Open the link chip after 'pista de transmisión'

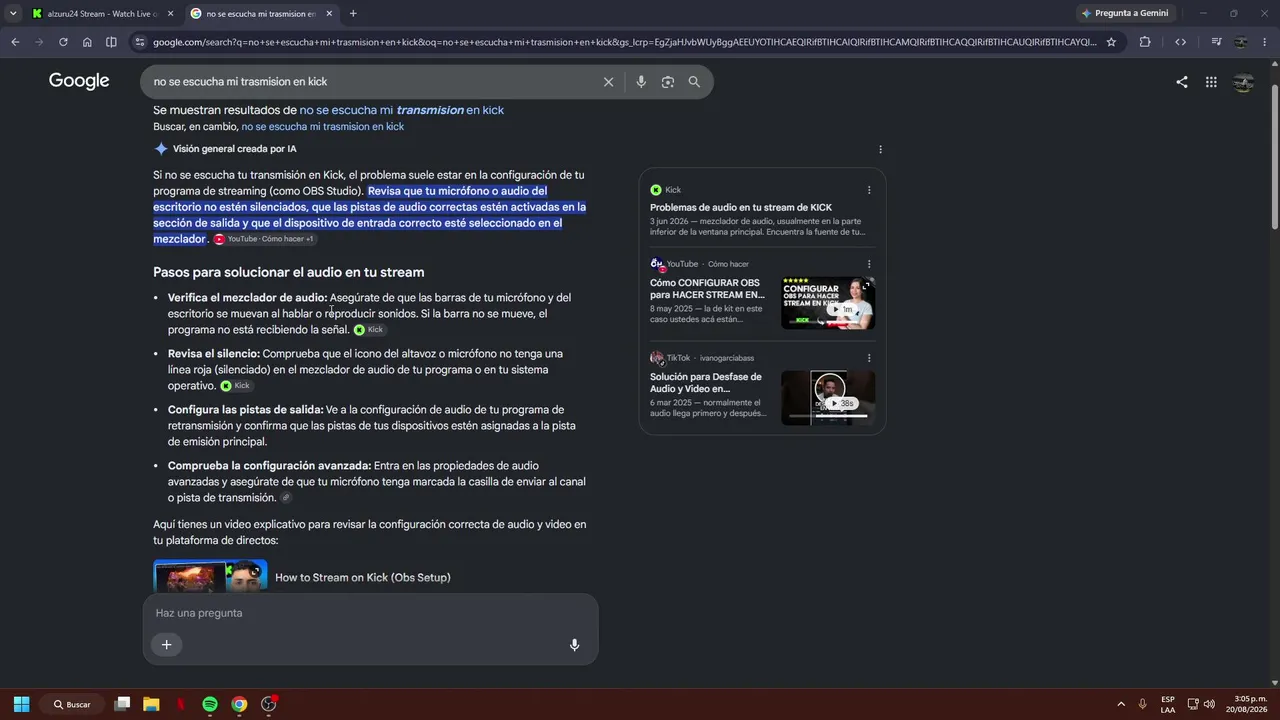point(286,498)
